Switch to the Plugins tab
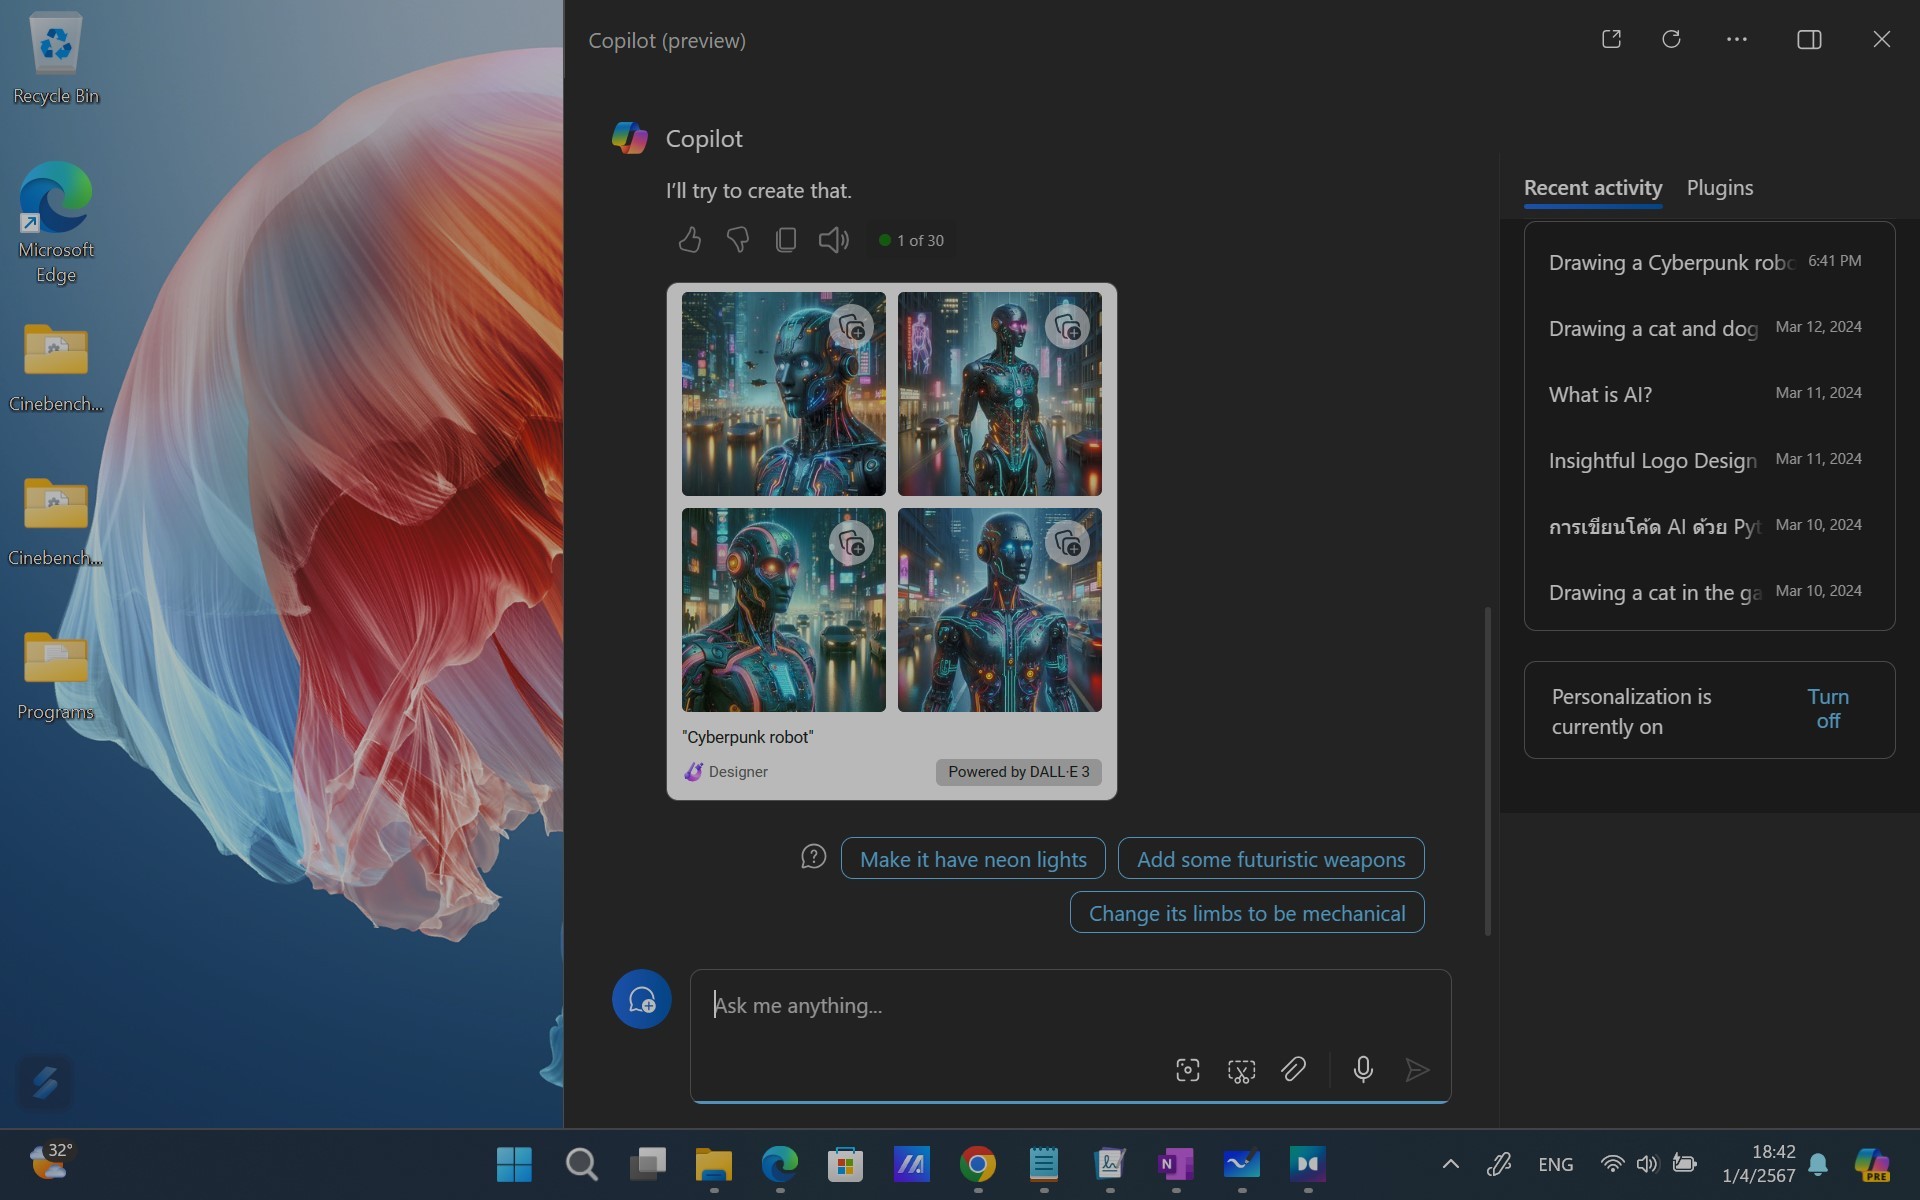 (x=1719, y=188)
